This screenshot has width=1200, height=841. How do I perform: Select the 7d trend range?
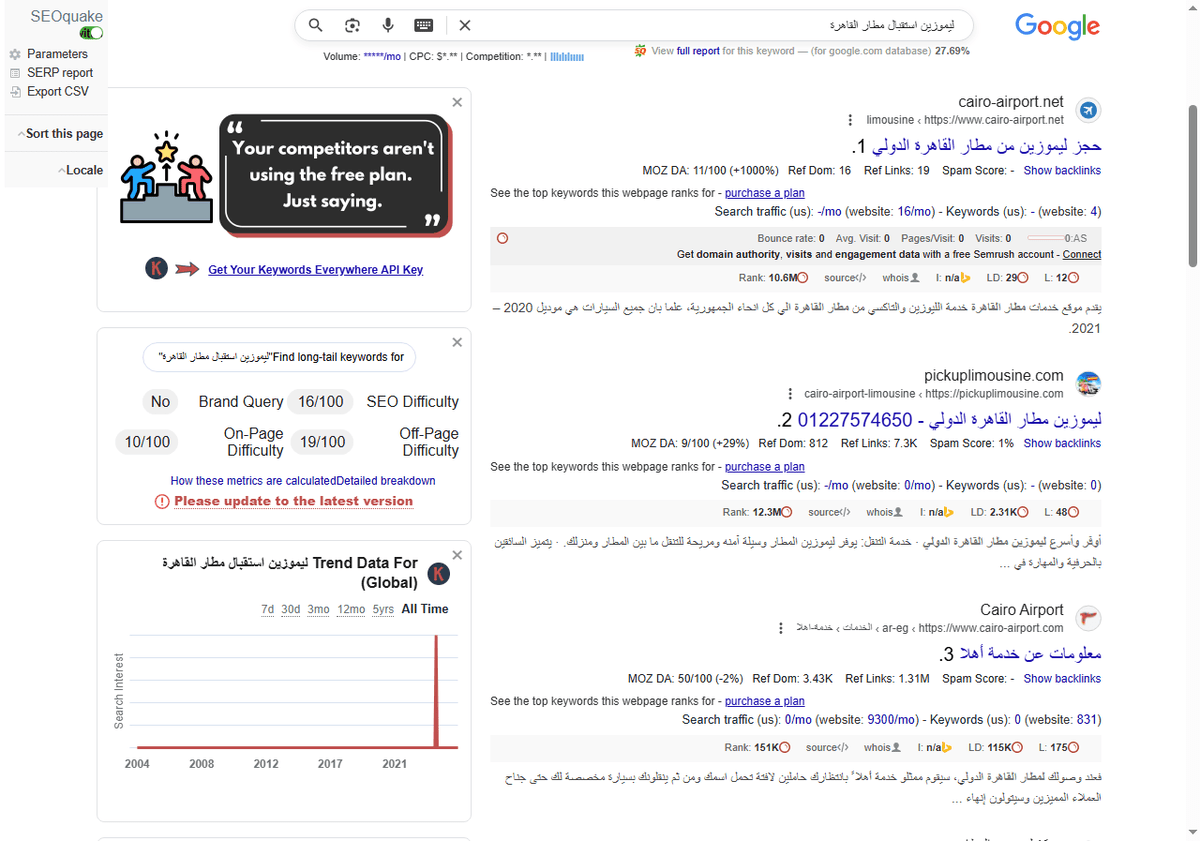(268, 609)
